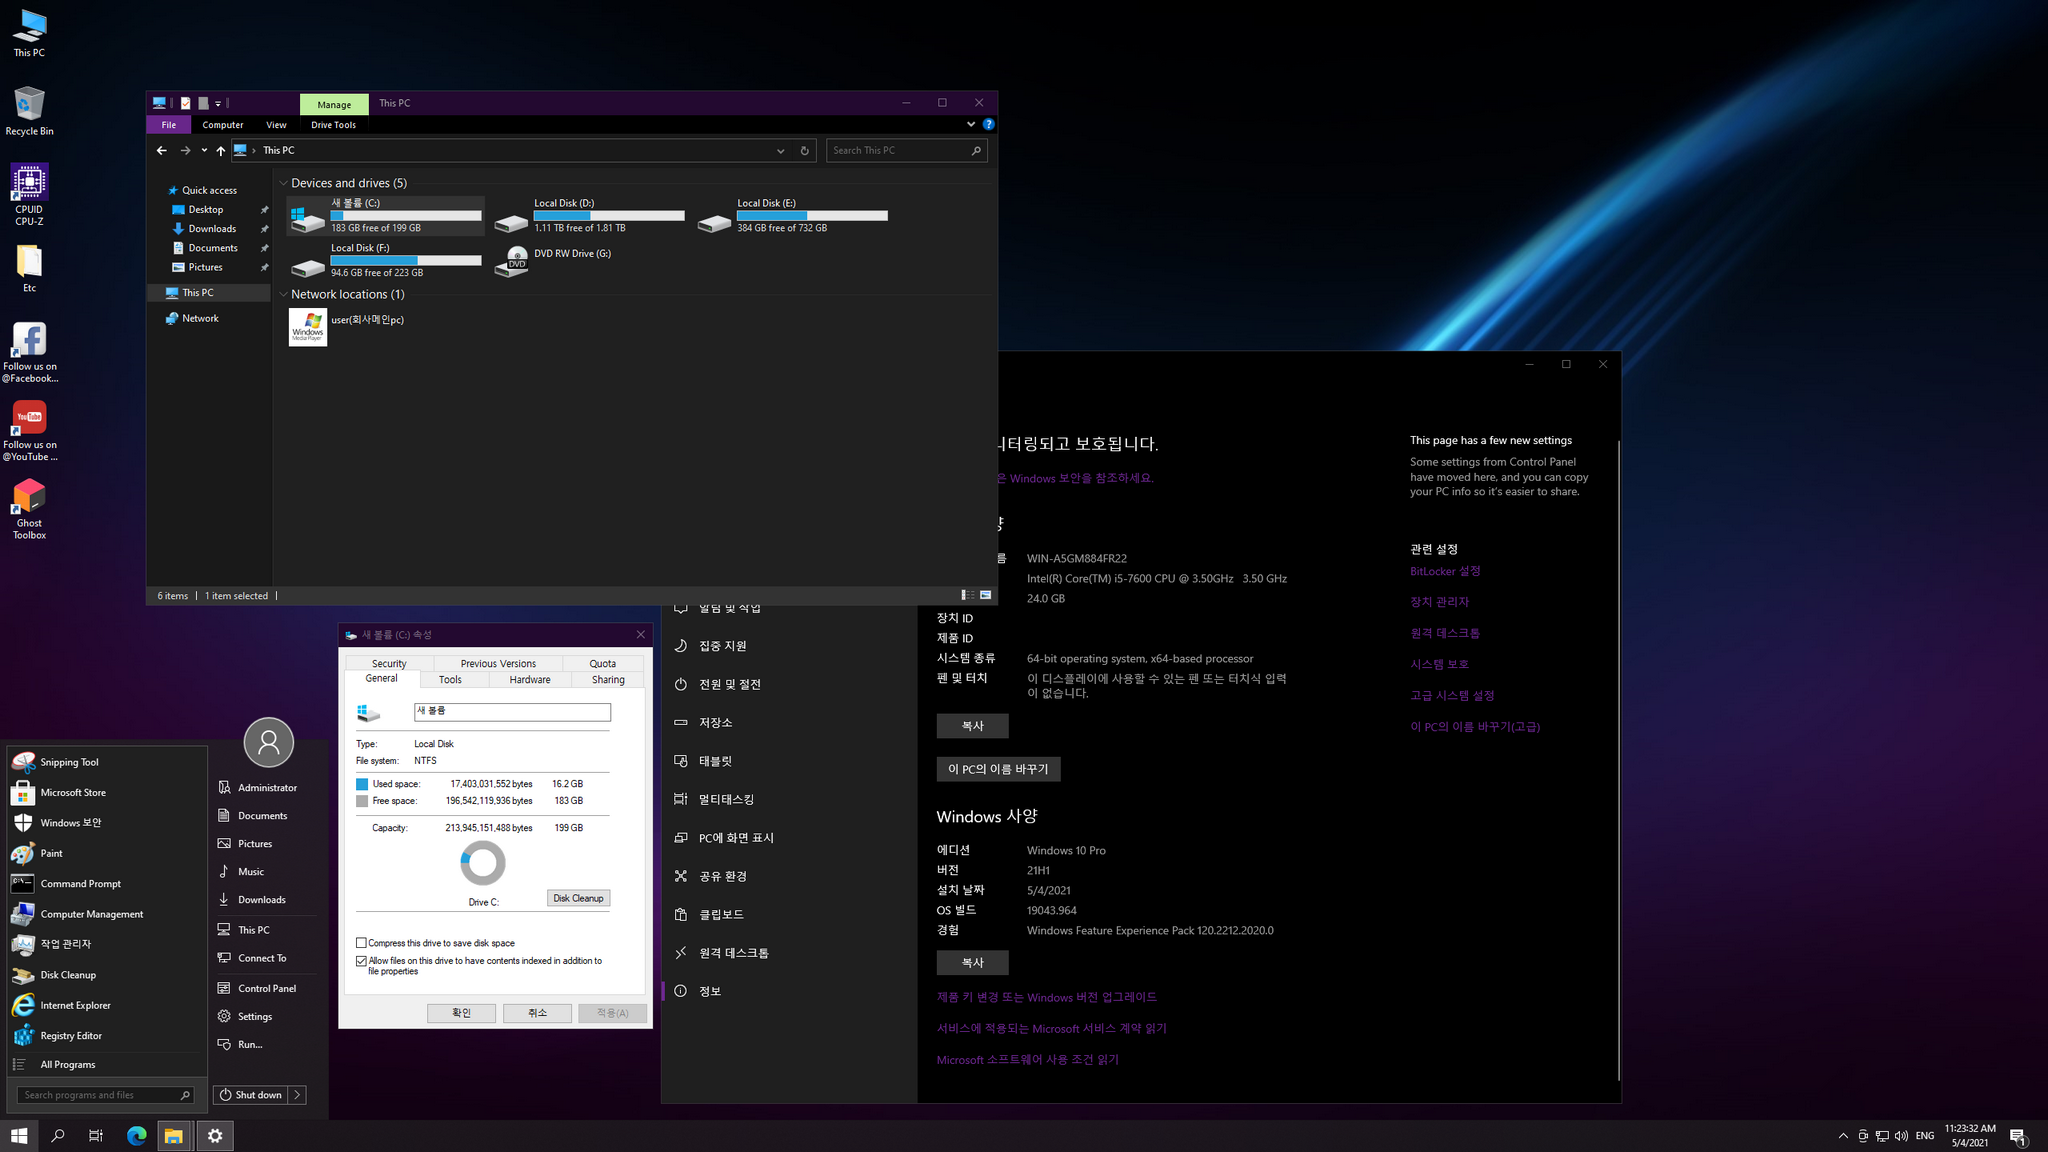Screen dimensions: 2048x1152
Task: Switch to Tools tab in properties
Action: 450,679
